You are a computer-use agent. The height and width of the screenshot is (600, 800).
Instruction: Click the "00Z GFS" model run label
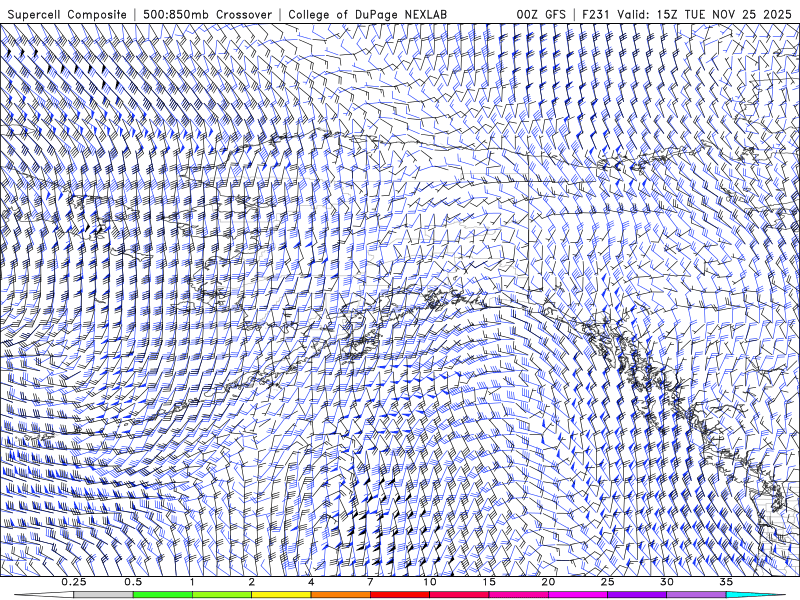541,14
